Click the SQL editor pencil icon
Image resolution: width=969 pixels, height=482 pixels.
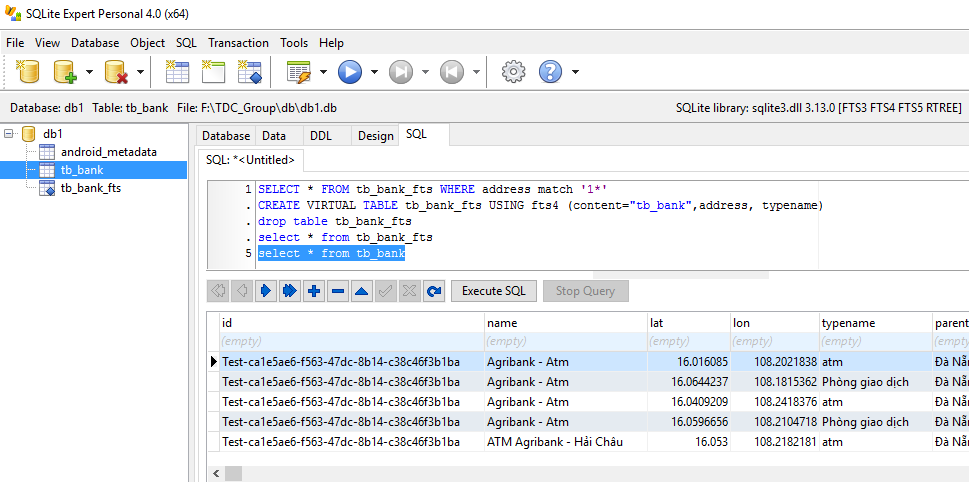(300, 72)
